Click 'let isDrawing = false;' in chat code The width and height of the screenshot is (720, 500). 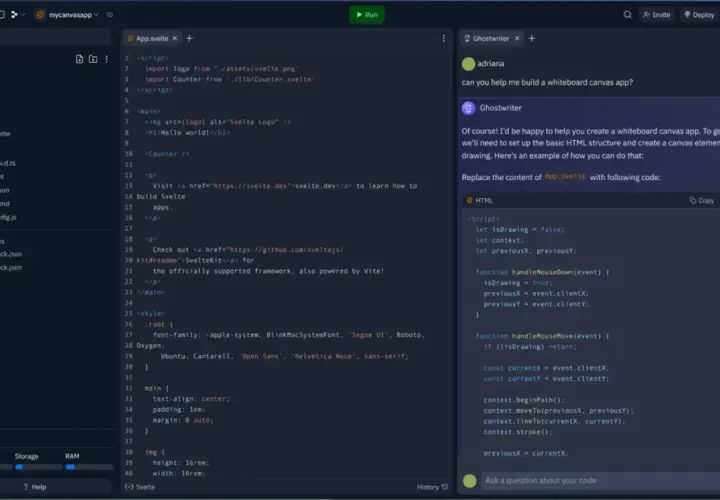click(520, 230)
